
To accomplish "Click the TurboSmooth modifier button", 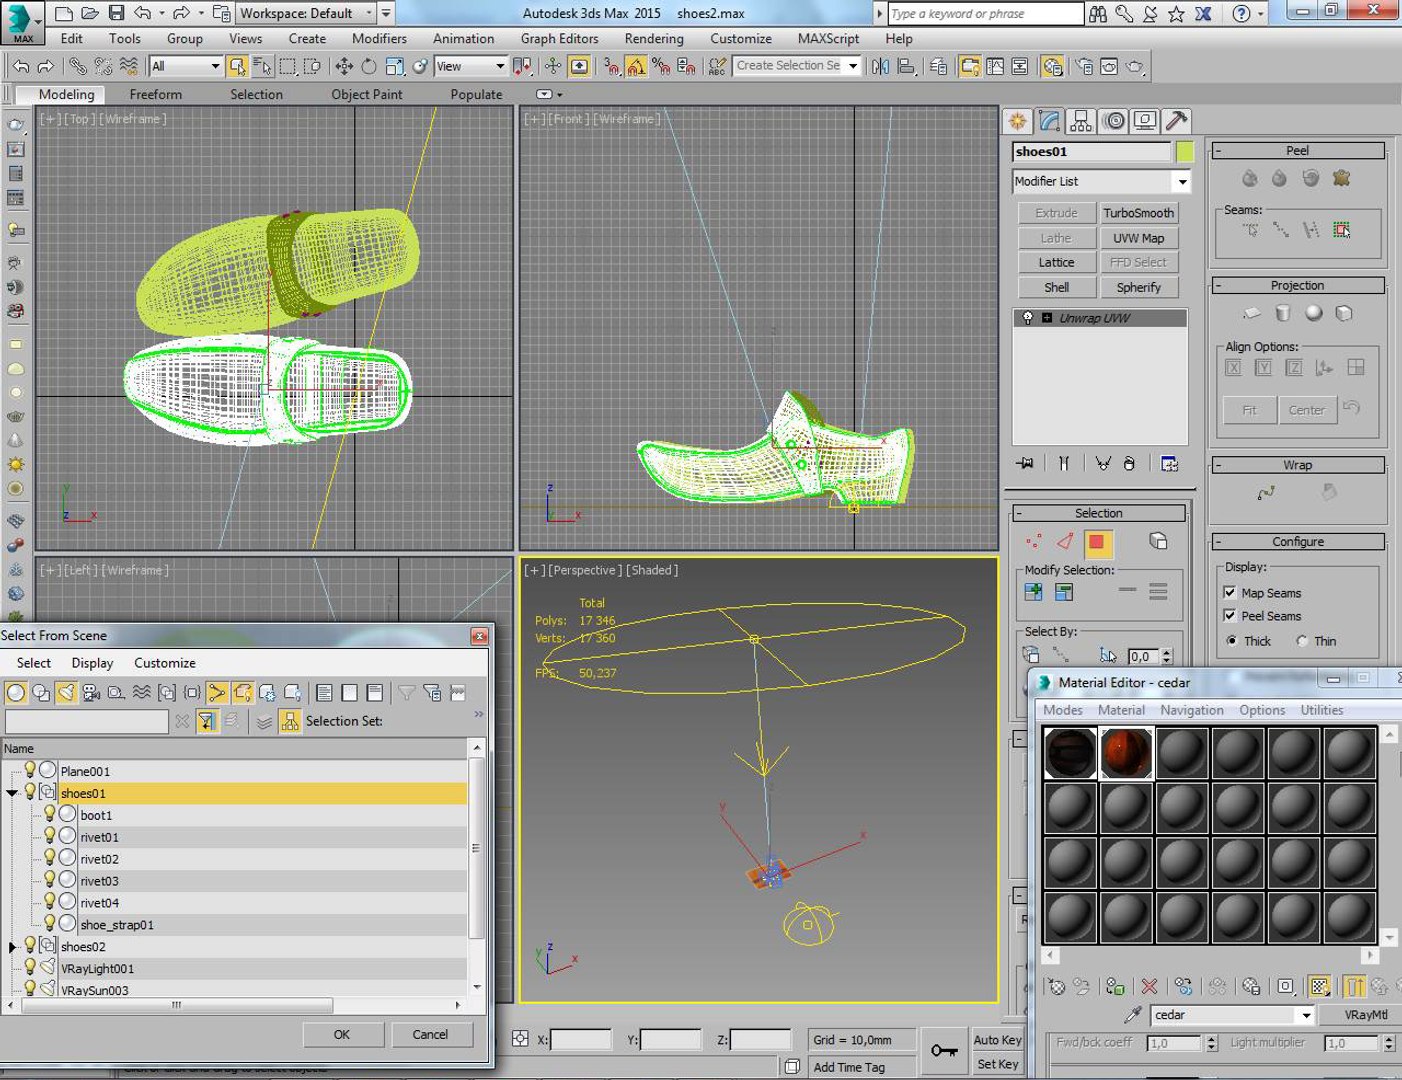I will pyautogui.click(x=1139, y=213).
